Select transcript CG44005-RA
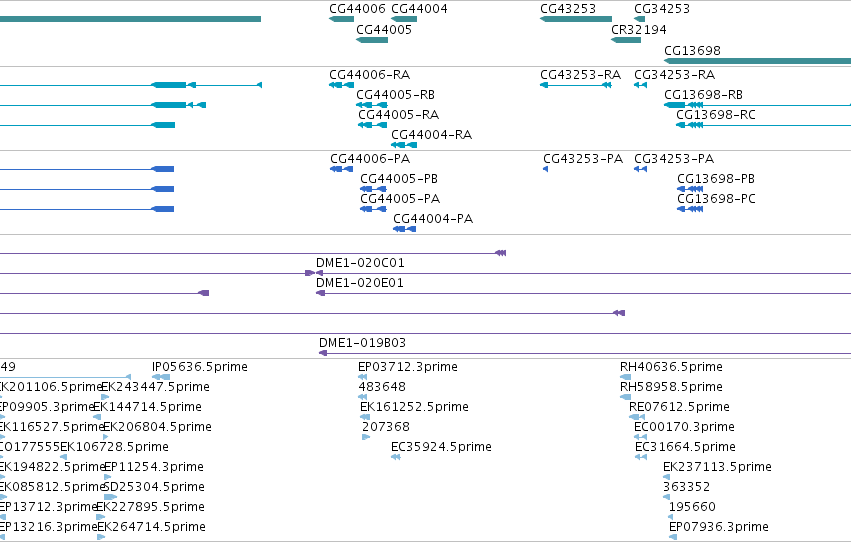The width and height of the screenshot is (851, 542). coord(398,114)
